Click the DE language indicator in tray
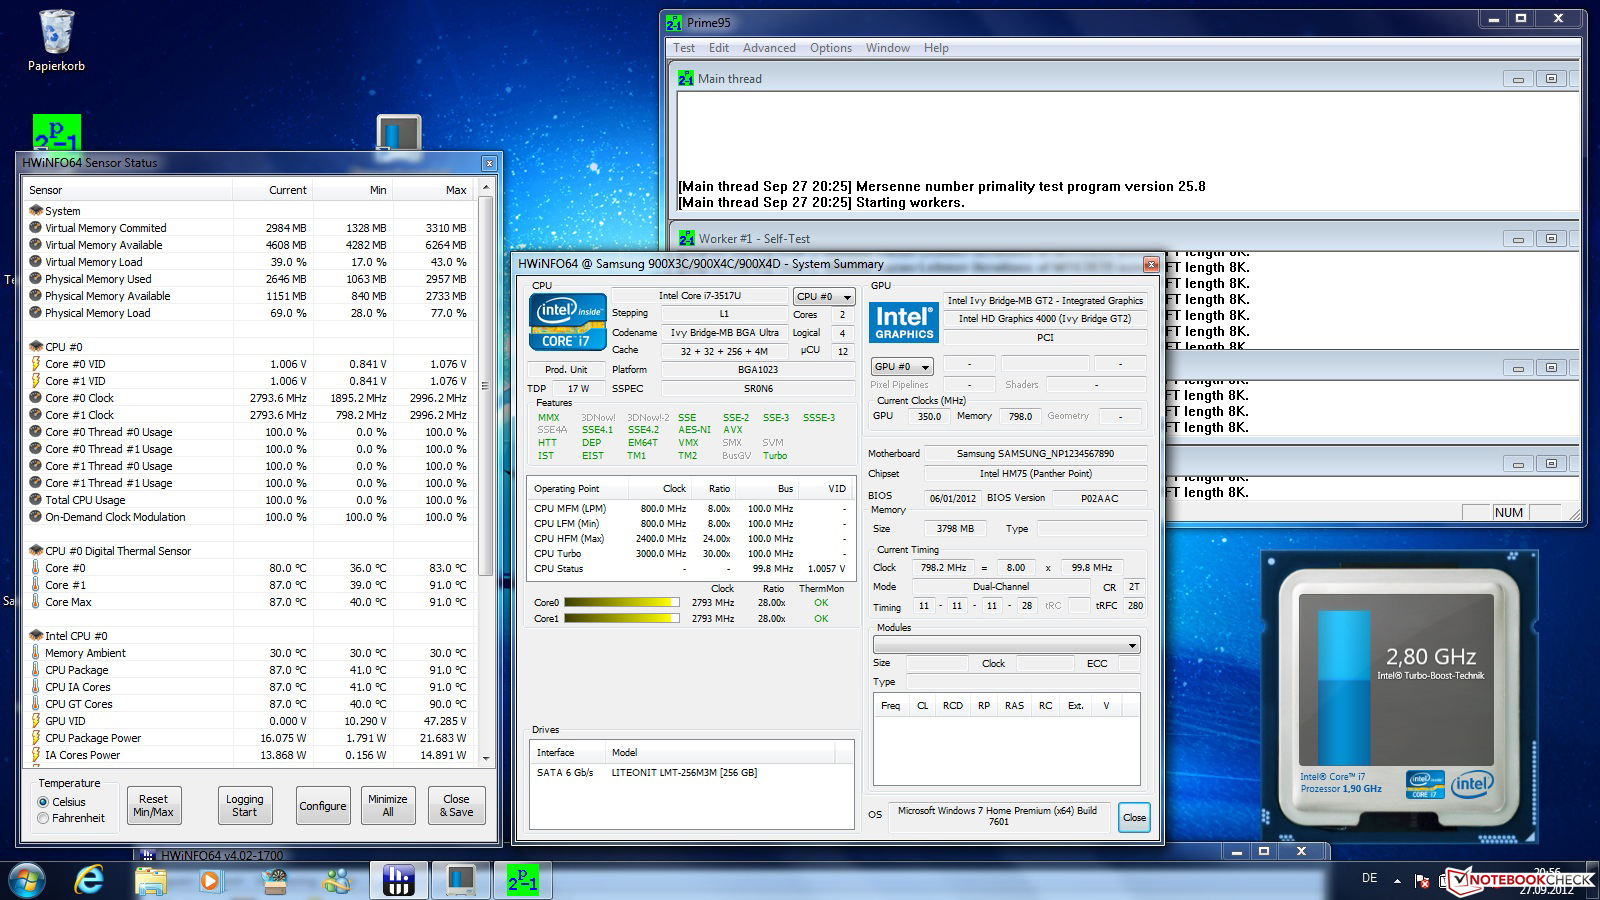Viewport: 1600px width, 900px height. 1369,878
